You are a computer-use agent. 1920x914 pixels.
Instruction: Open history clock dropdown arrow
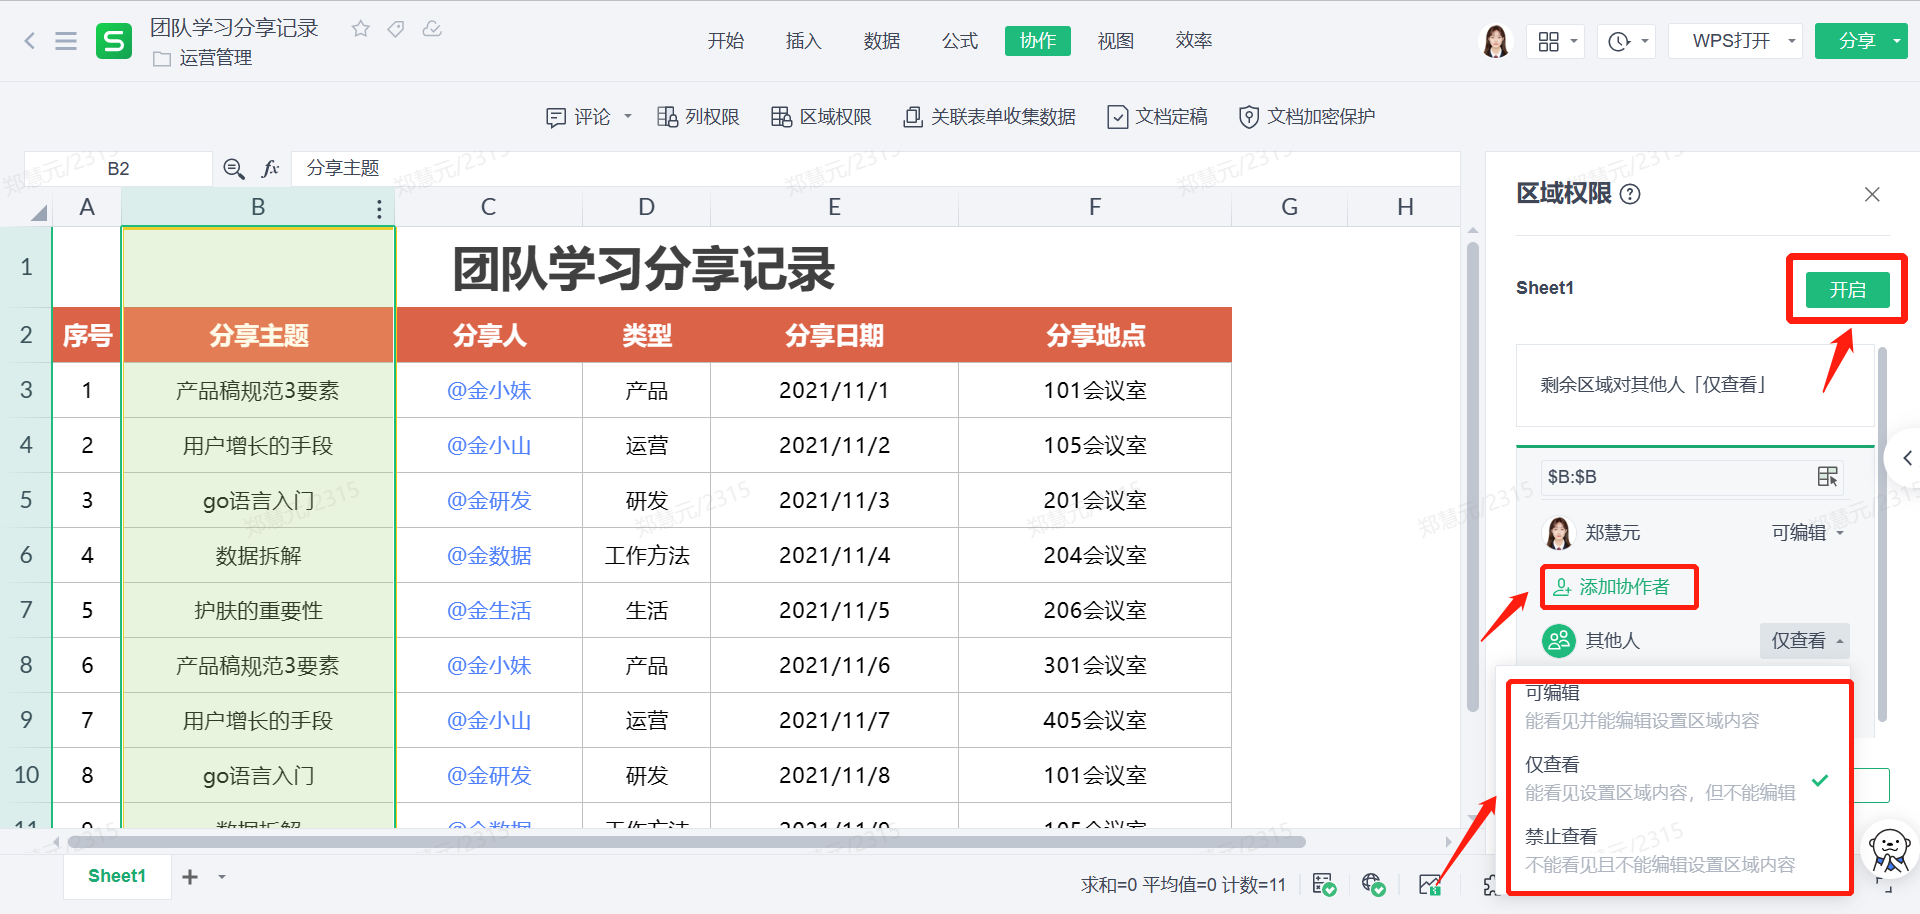coord(1644,41)
